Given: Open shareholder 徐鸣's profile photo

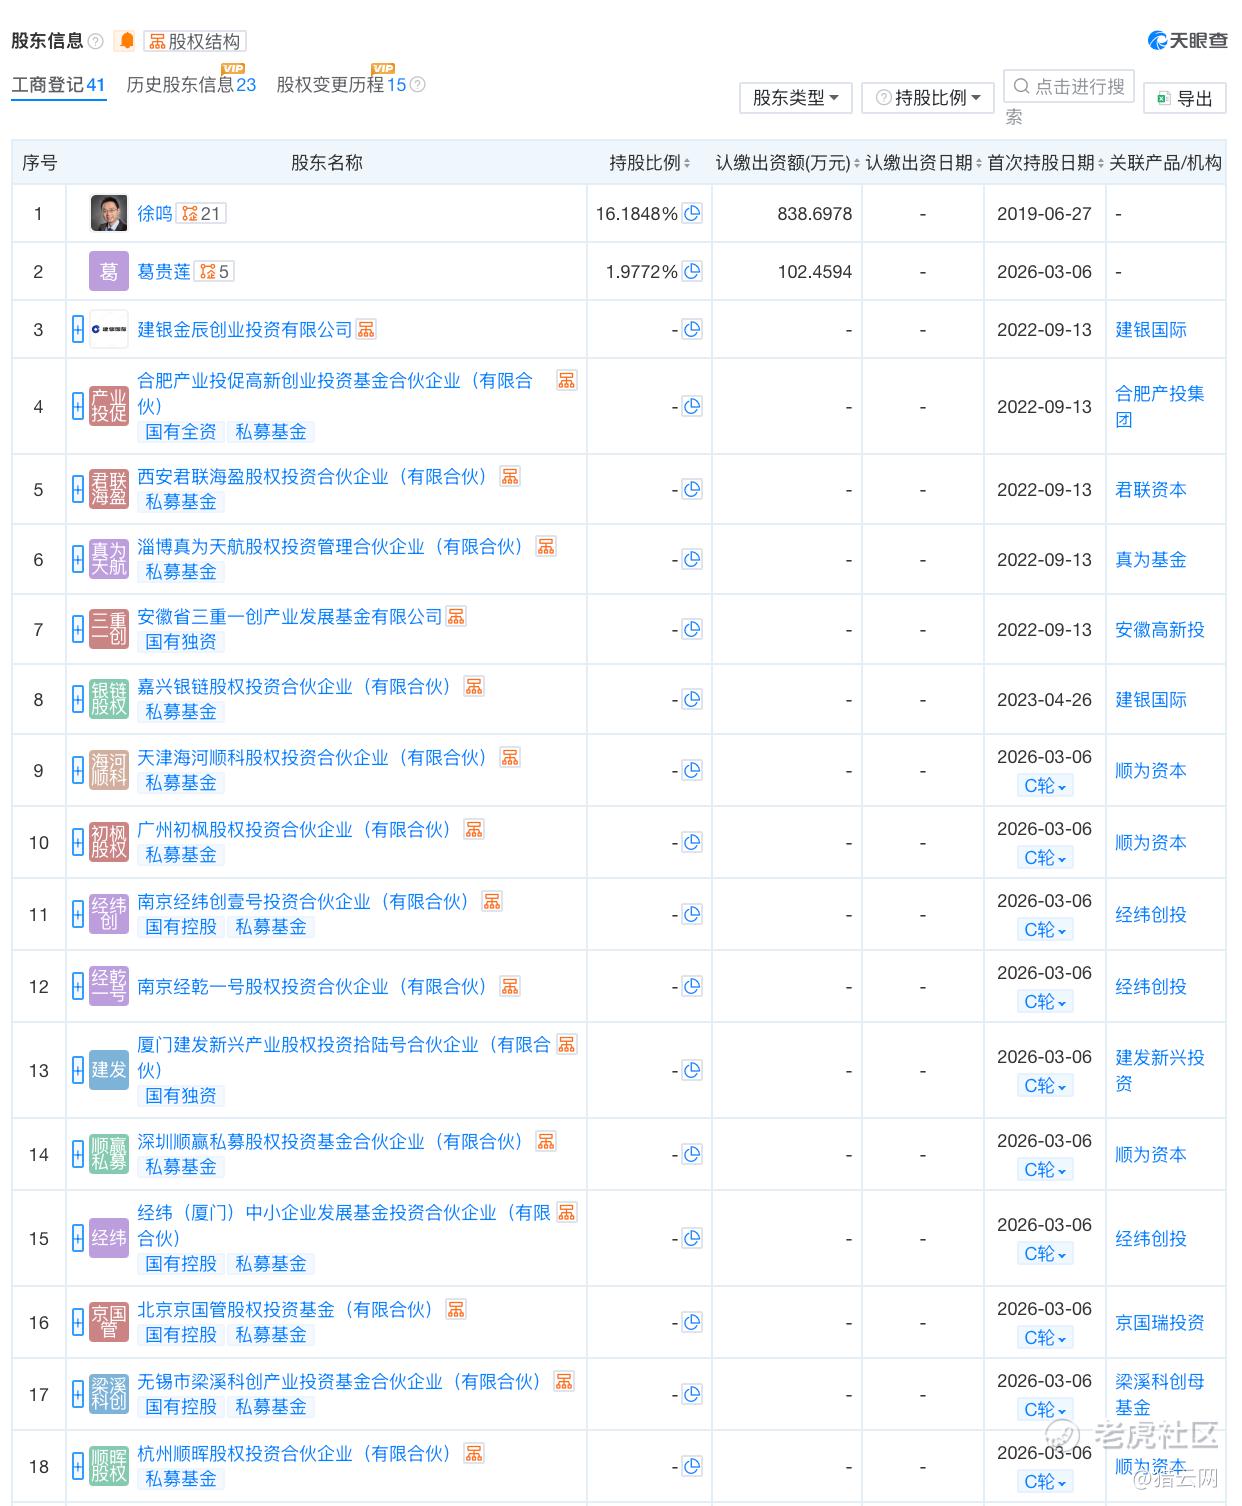Looking at the screenshot, I should pyautogui.click(x=109, y=213).
